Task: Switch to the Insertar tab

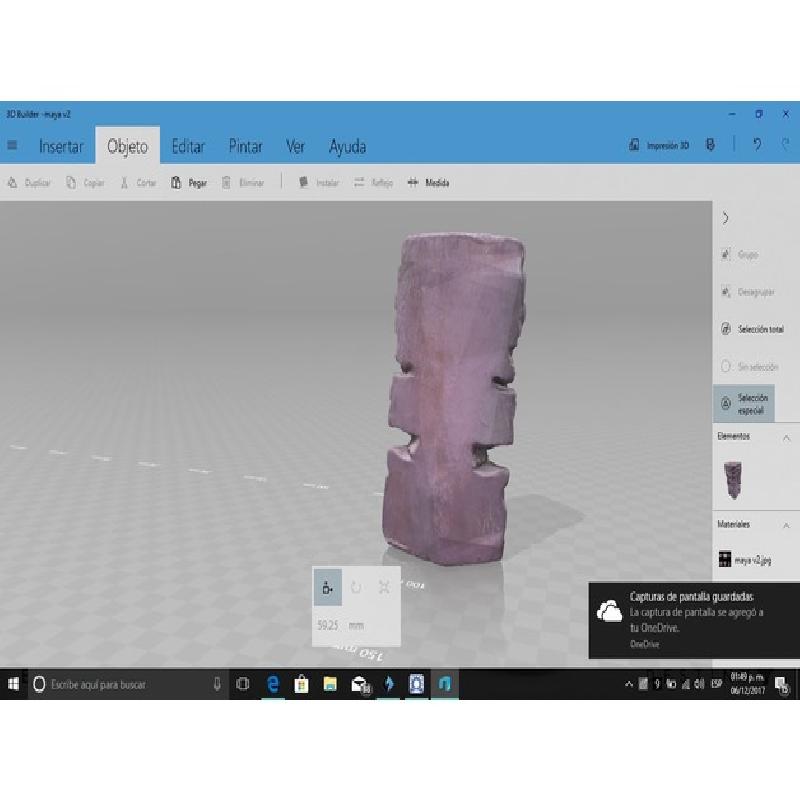Action: pyautogui.click(x=61, y=146)
